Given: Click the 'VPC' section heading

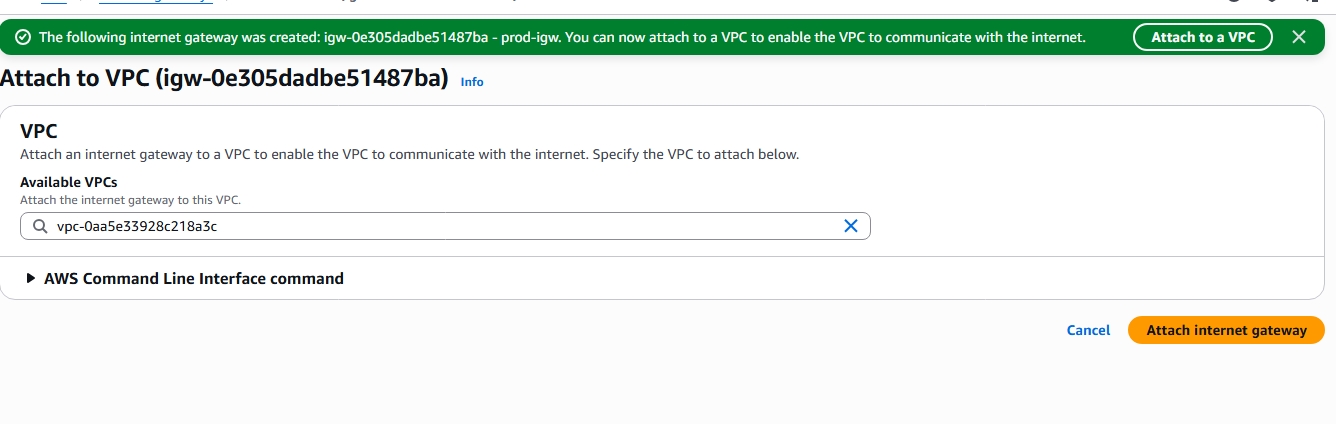Looking at the screenshot, I should pyautogui.click(x=38, y=131).
